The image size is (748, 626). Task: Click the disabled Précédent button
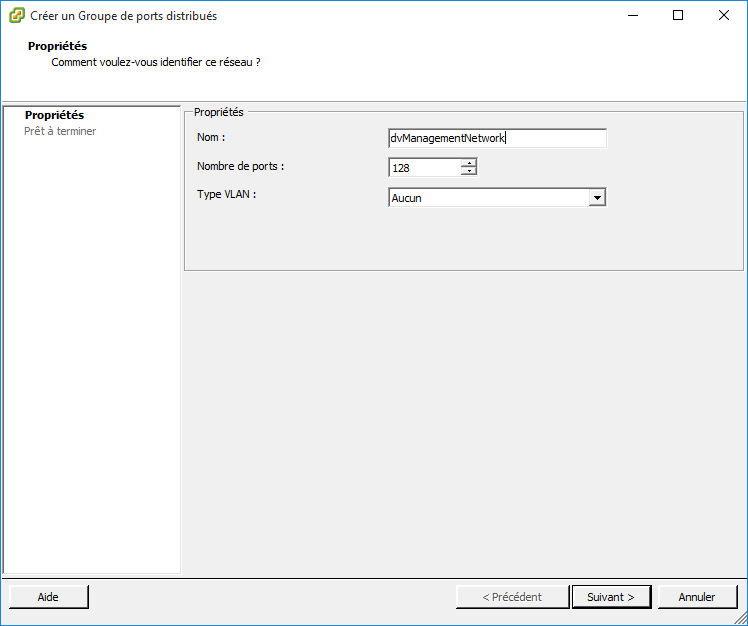point(512,597)
